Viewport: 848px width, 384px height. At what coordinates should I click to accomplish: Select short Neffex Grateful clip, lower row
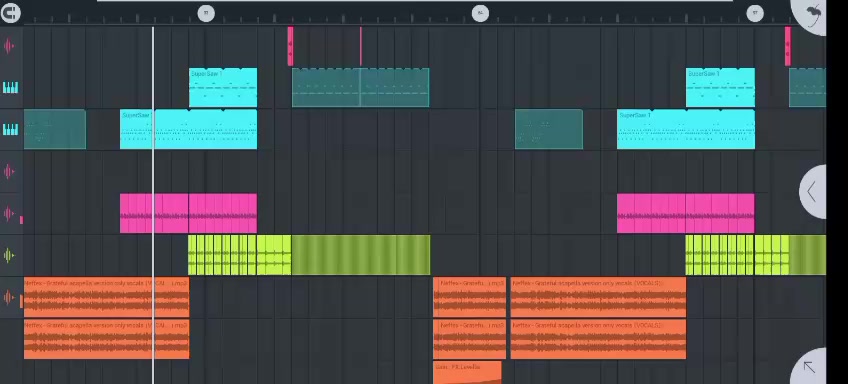click(469, 339)
